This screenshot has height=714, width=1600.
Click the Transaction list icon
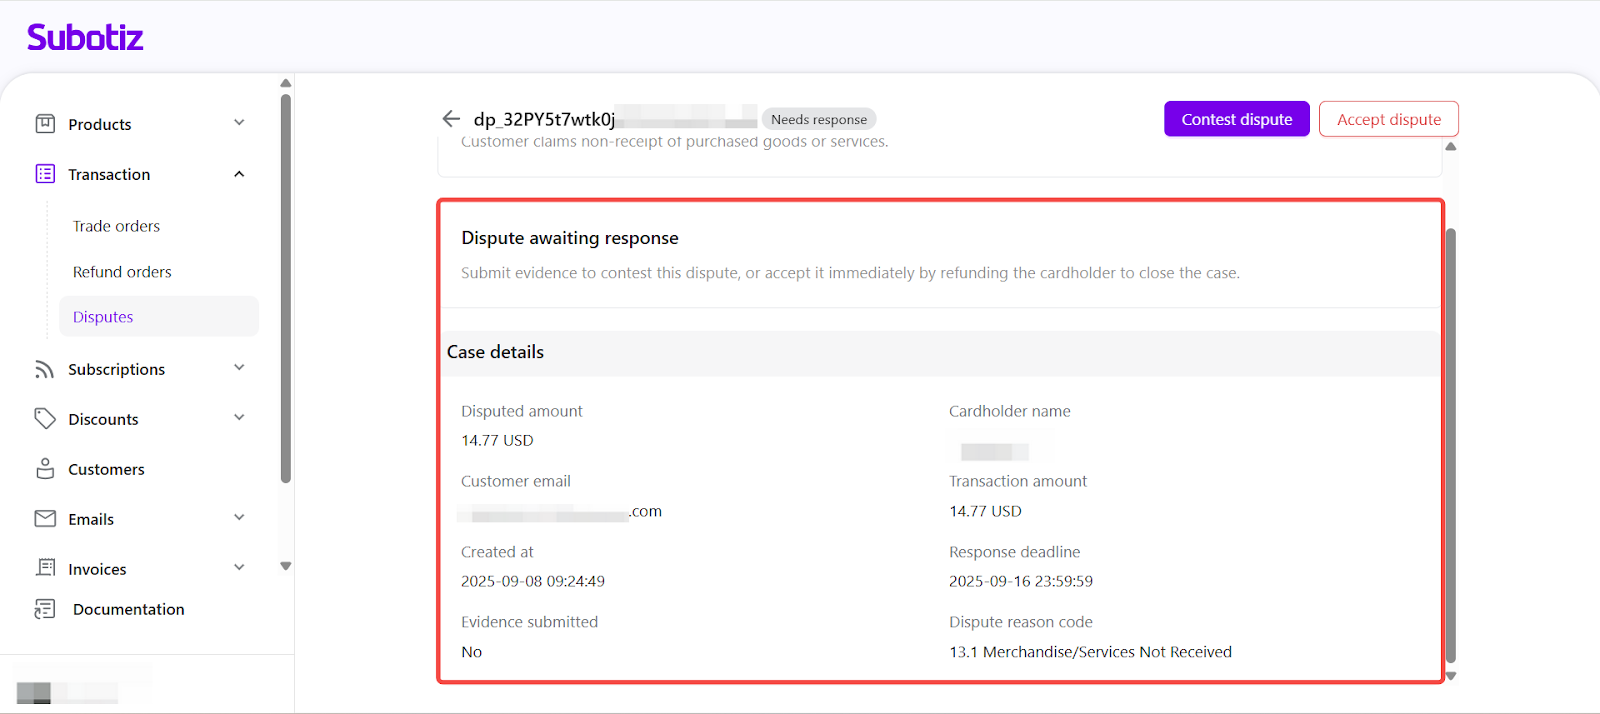[x=45, y=174]
